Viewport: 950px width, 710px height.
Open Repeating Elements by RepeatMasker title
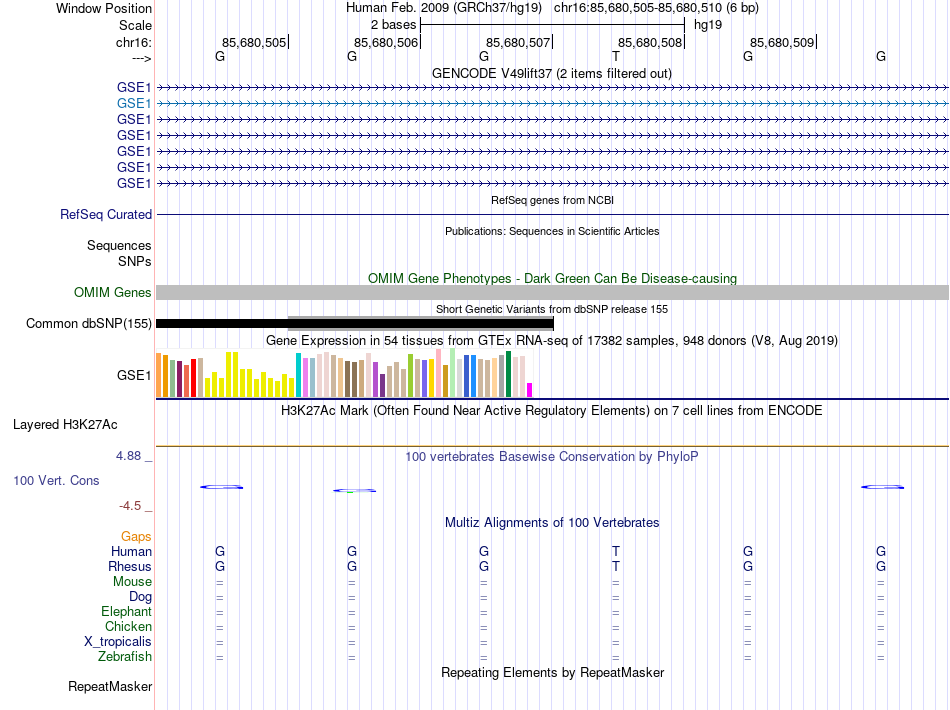click(553, 672)
